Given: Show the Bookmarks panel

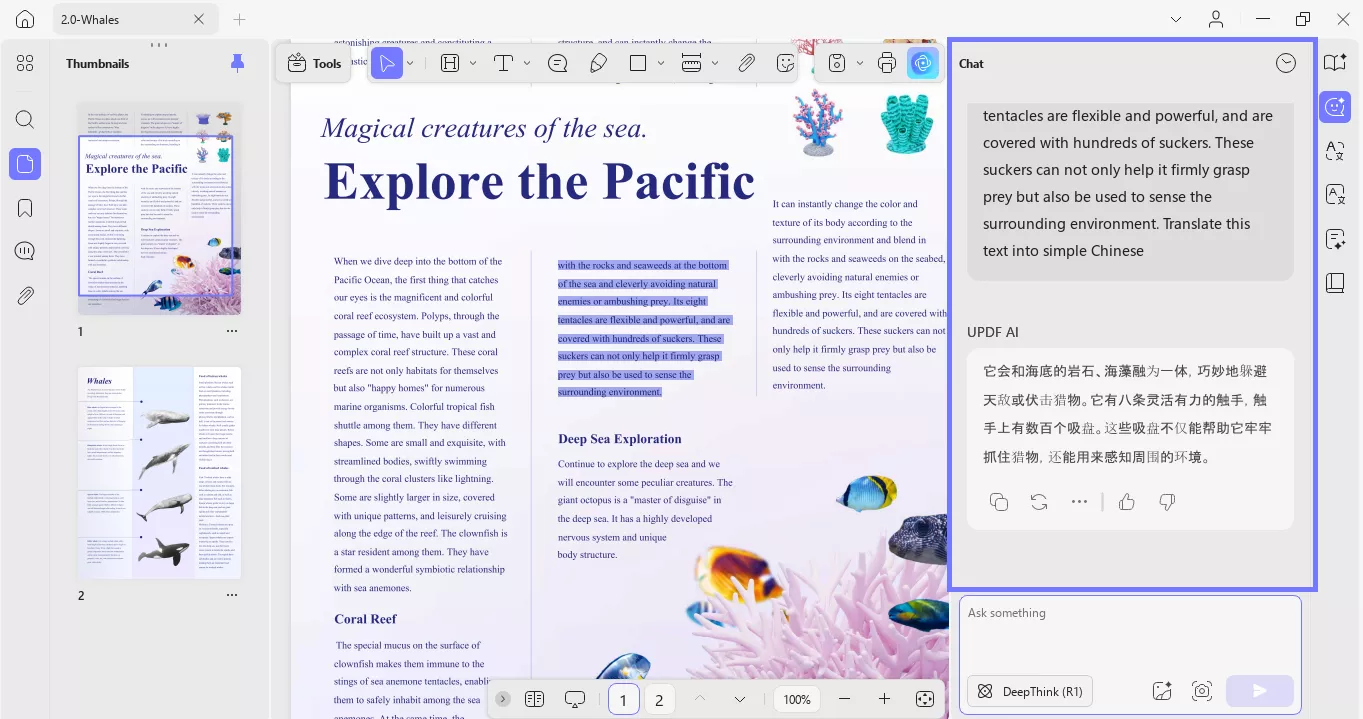Looking at the screenshot, I should (x=25, y=208).
